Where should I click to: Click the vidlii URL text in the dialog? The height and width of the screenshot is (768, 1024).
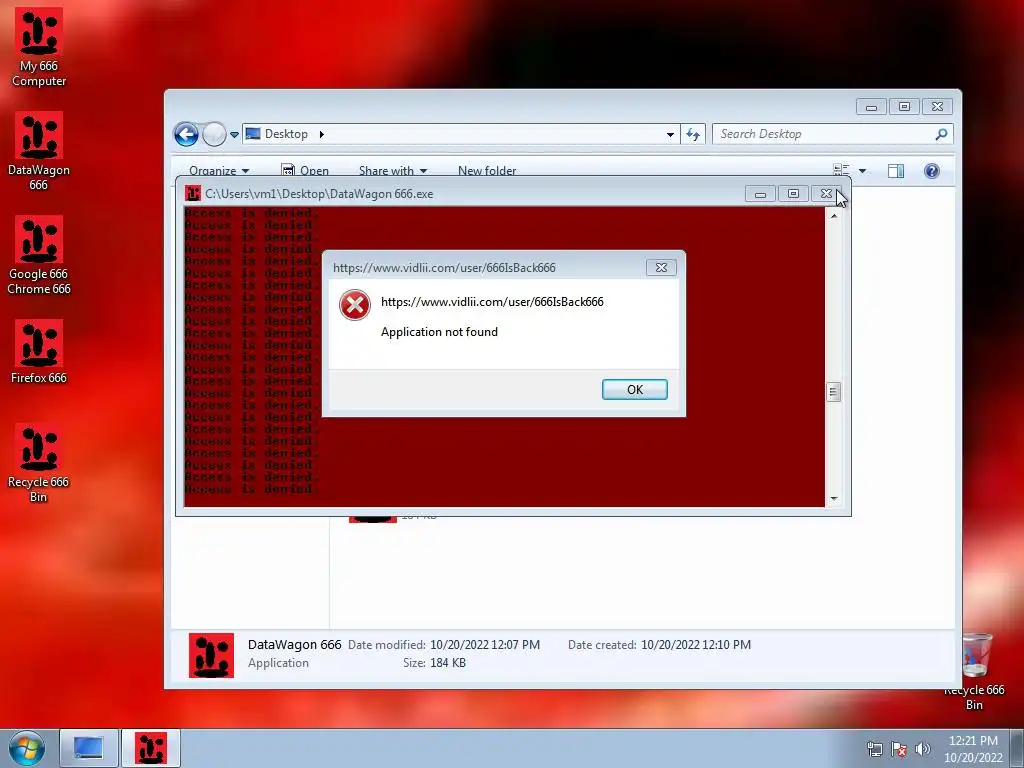click(x=492, y=302)
